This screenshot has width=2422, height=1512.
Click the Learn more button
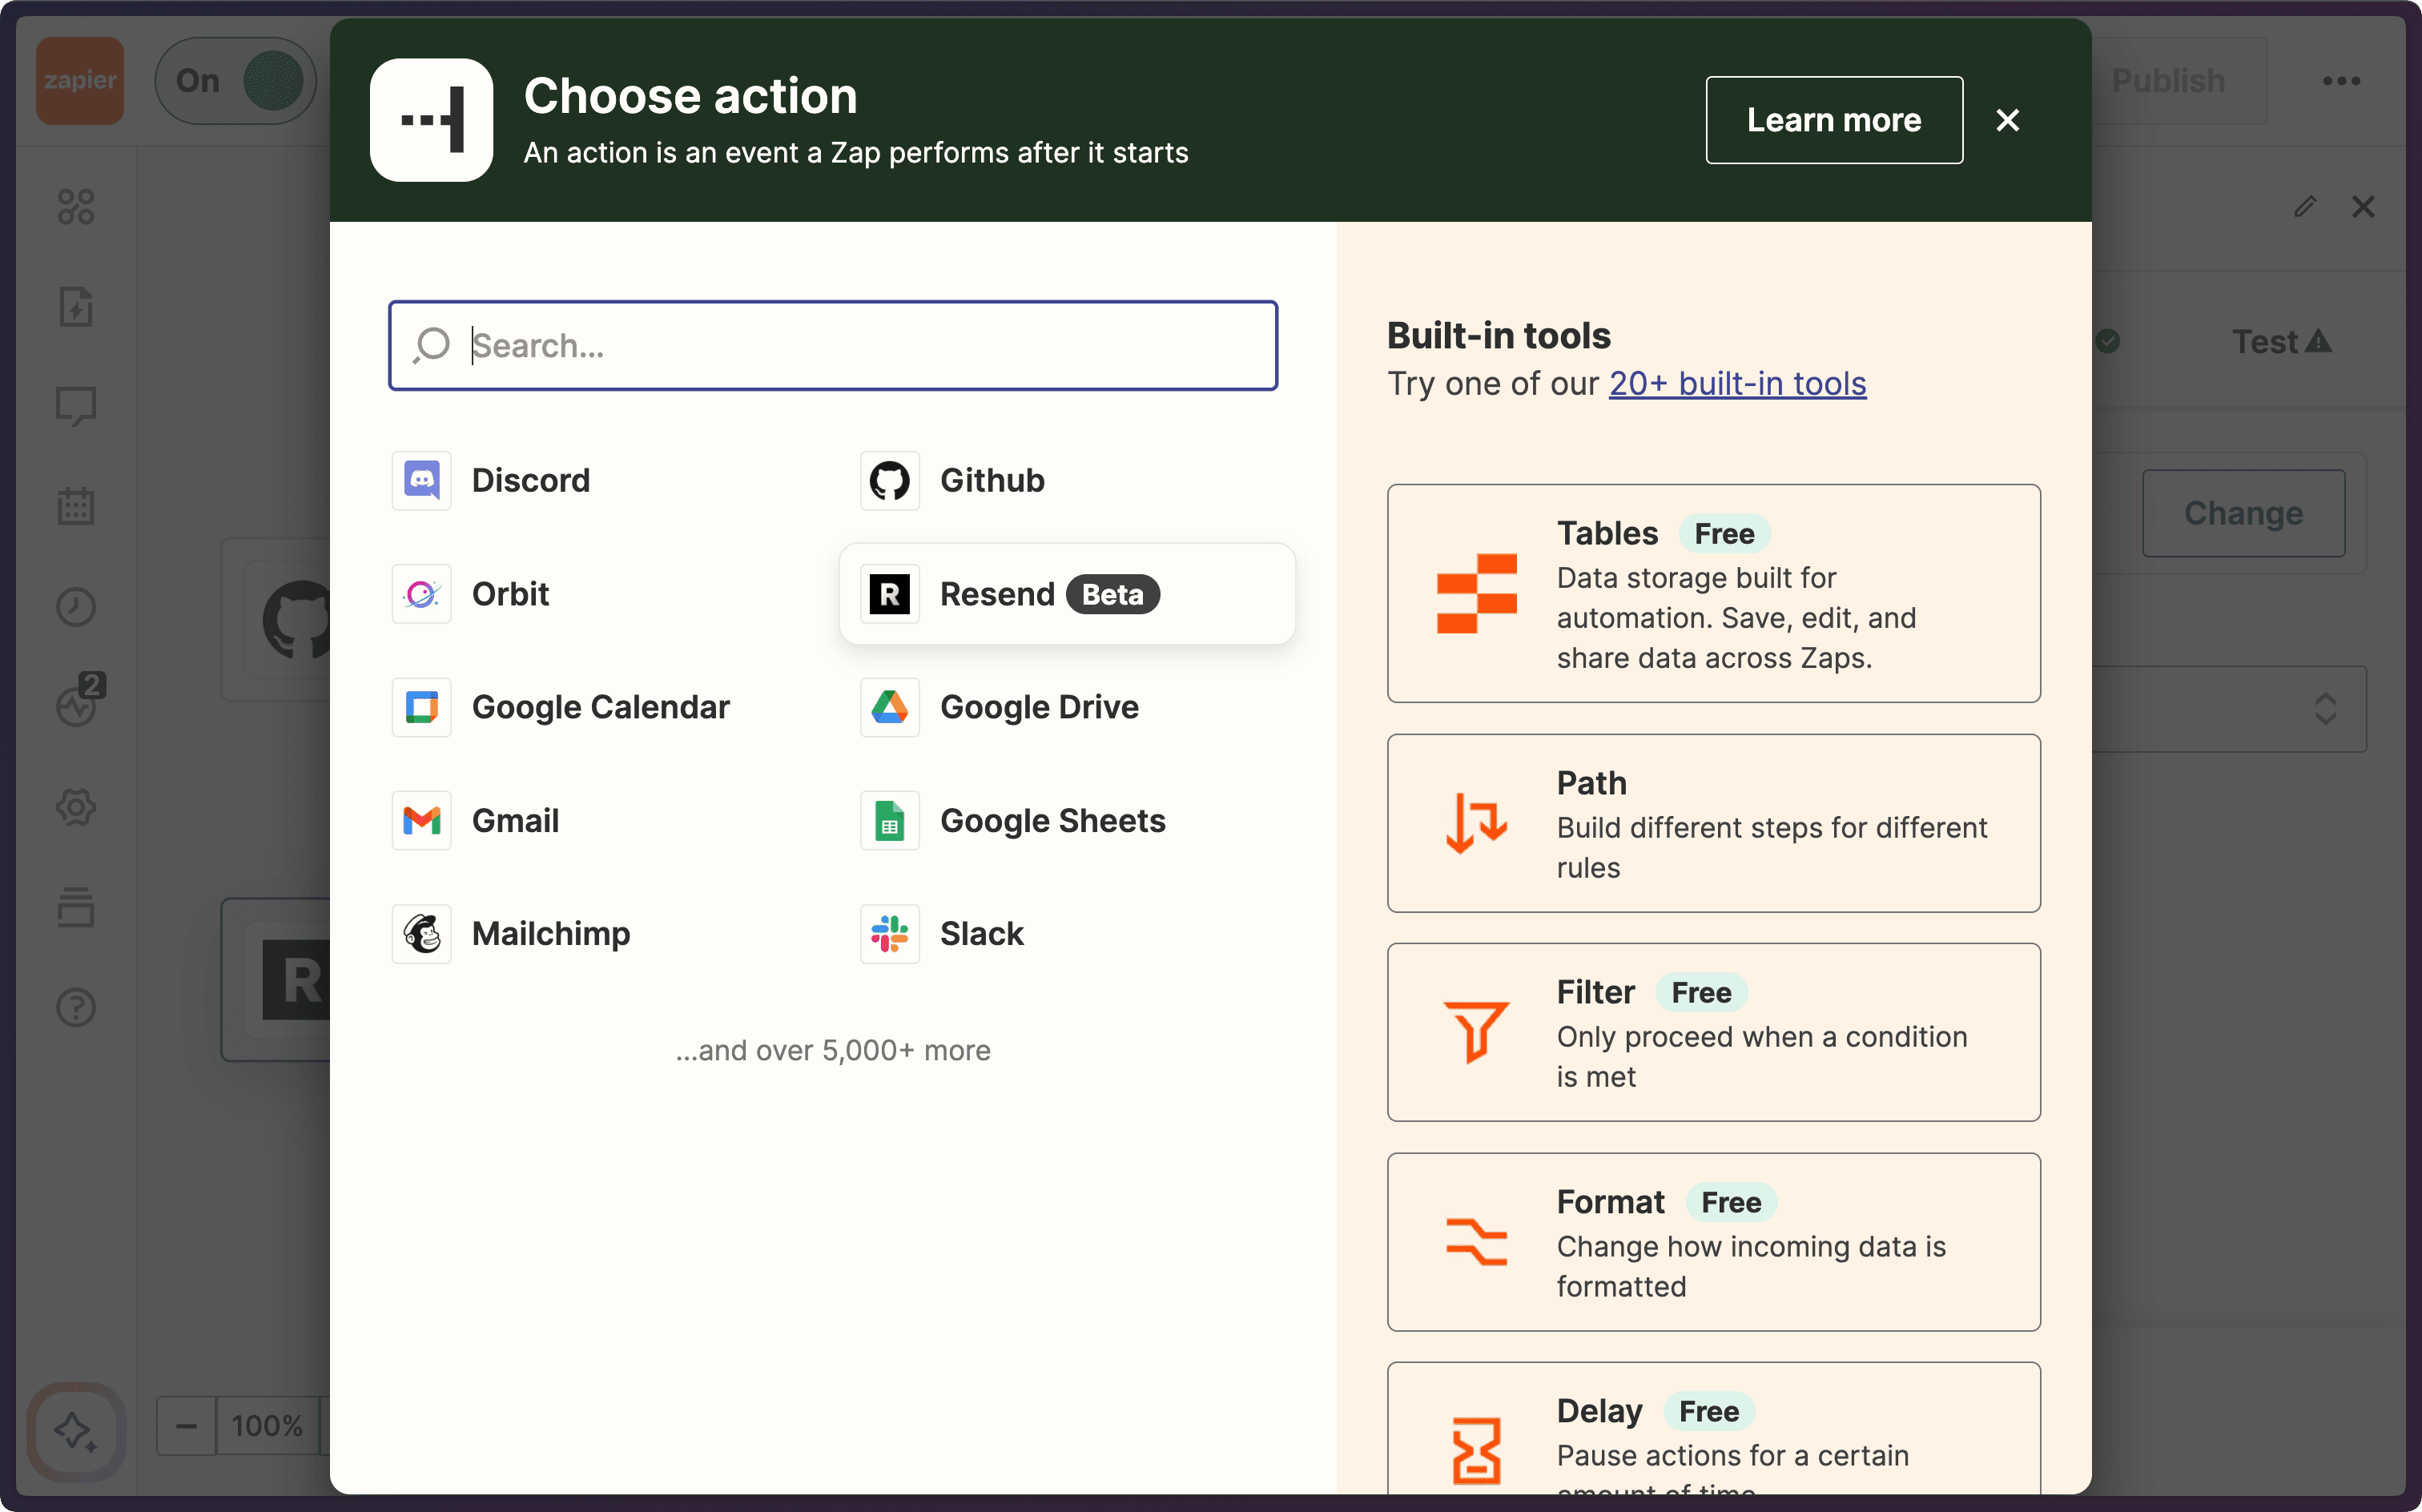(1833, 120)
